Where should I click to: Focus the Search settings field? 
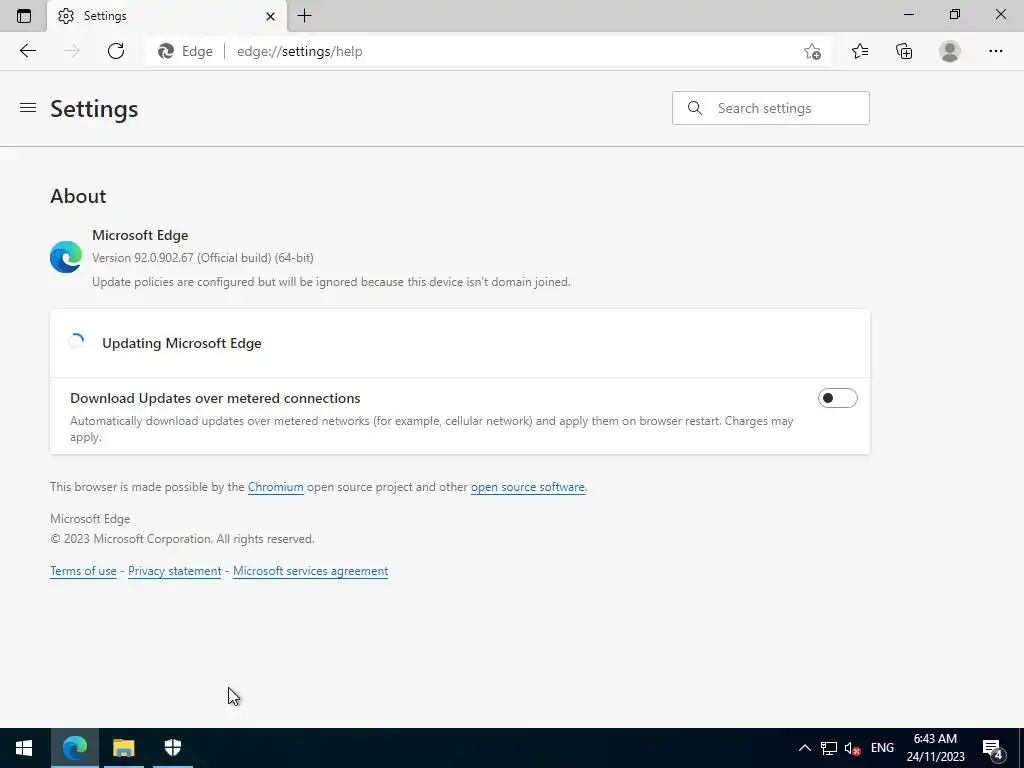point(771,108)
